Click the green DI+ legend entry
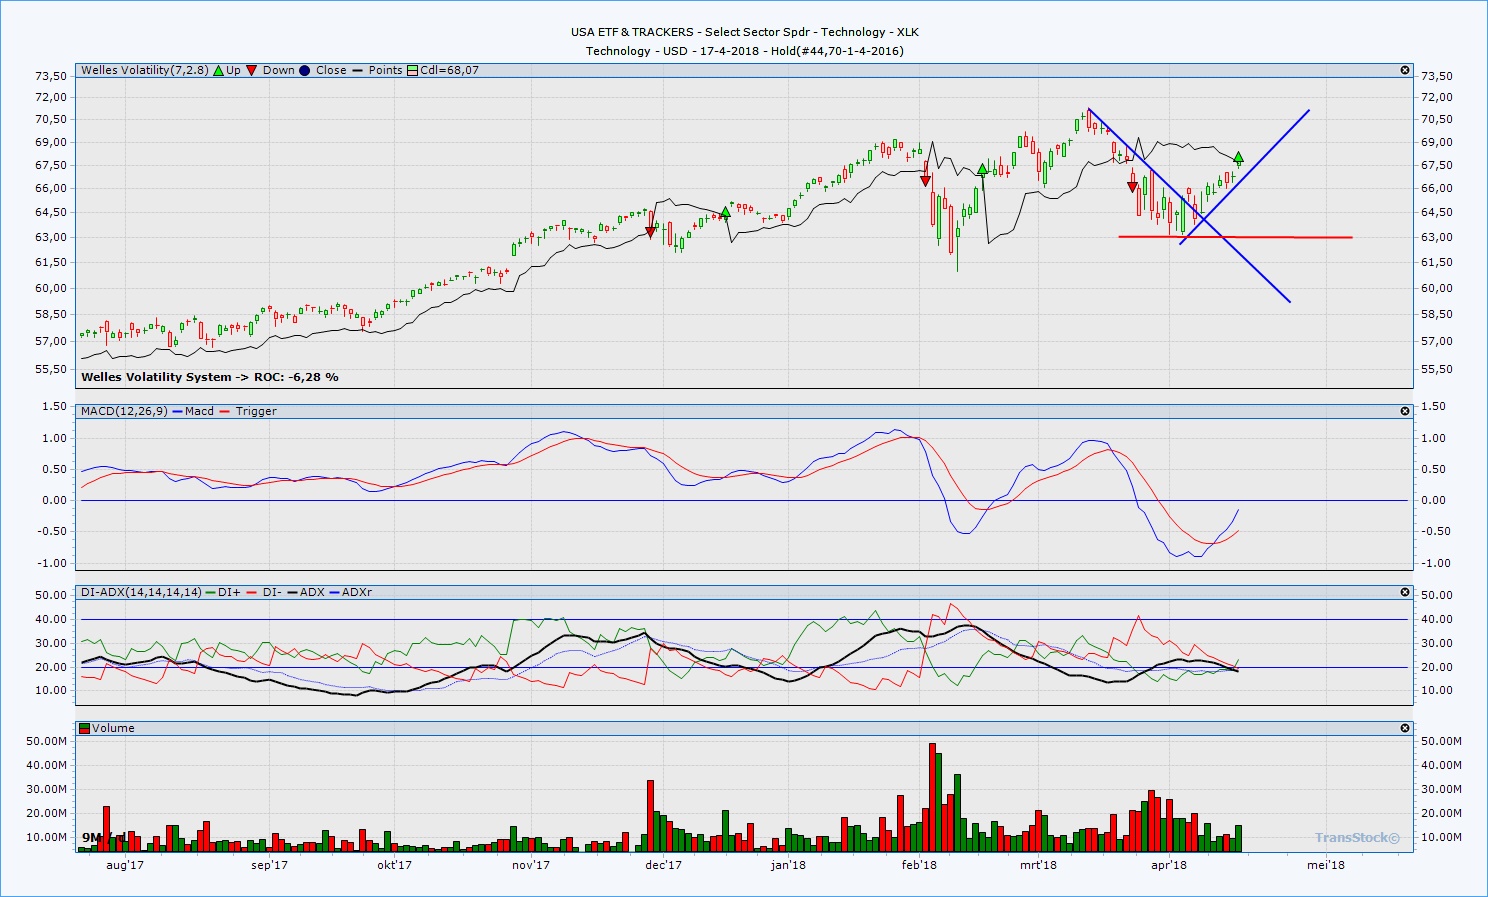1488x897 pixels. [223, 592]
